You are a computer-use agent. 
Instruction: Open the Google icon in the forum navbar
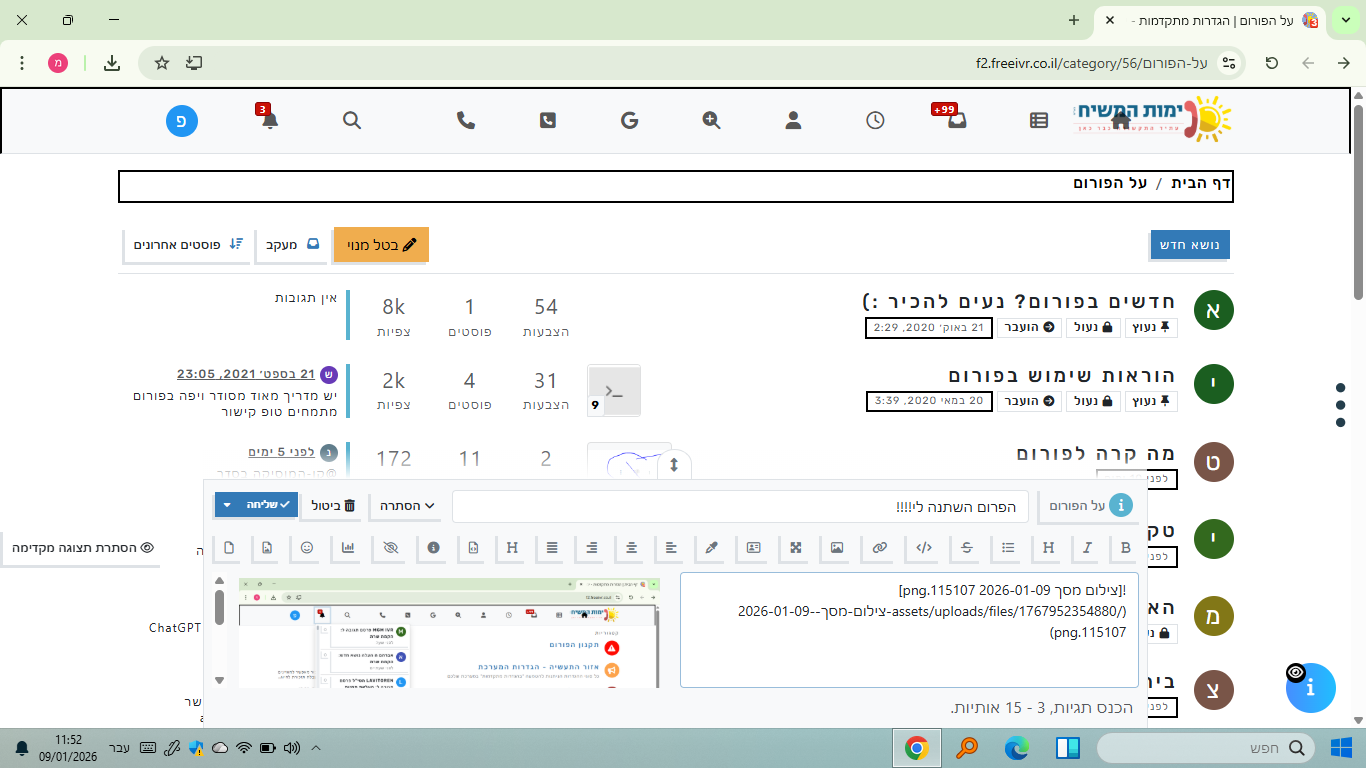[x=629, y=121]
